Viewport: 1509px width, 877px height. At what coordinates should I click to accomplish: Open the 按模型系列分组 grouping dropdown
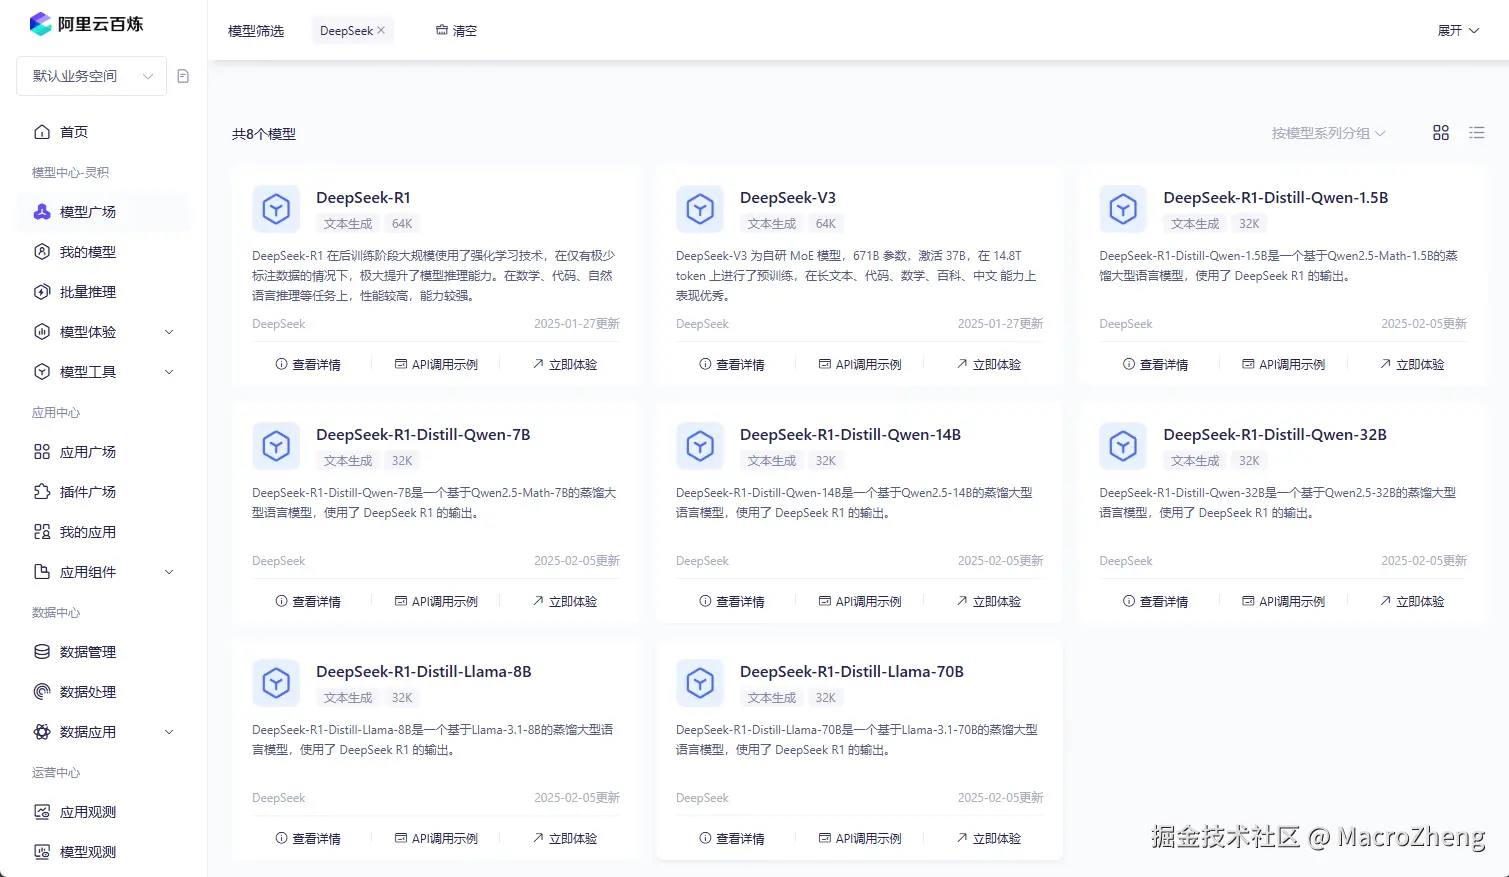tap(1328, 133)
